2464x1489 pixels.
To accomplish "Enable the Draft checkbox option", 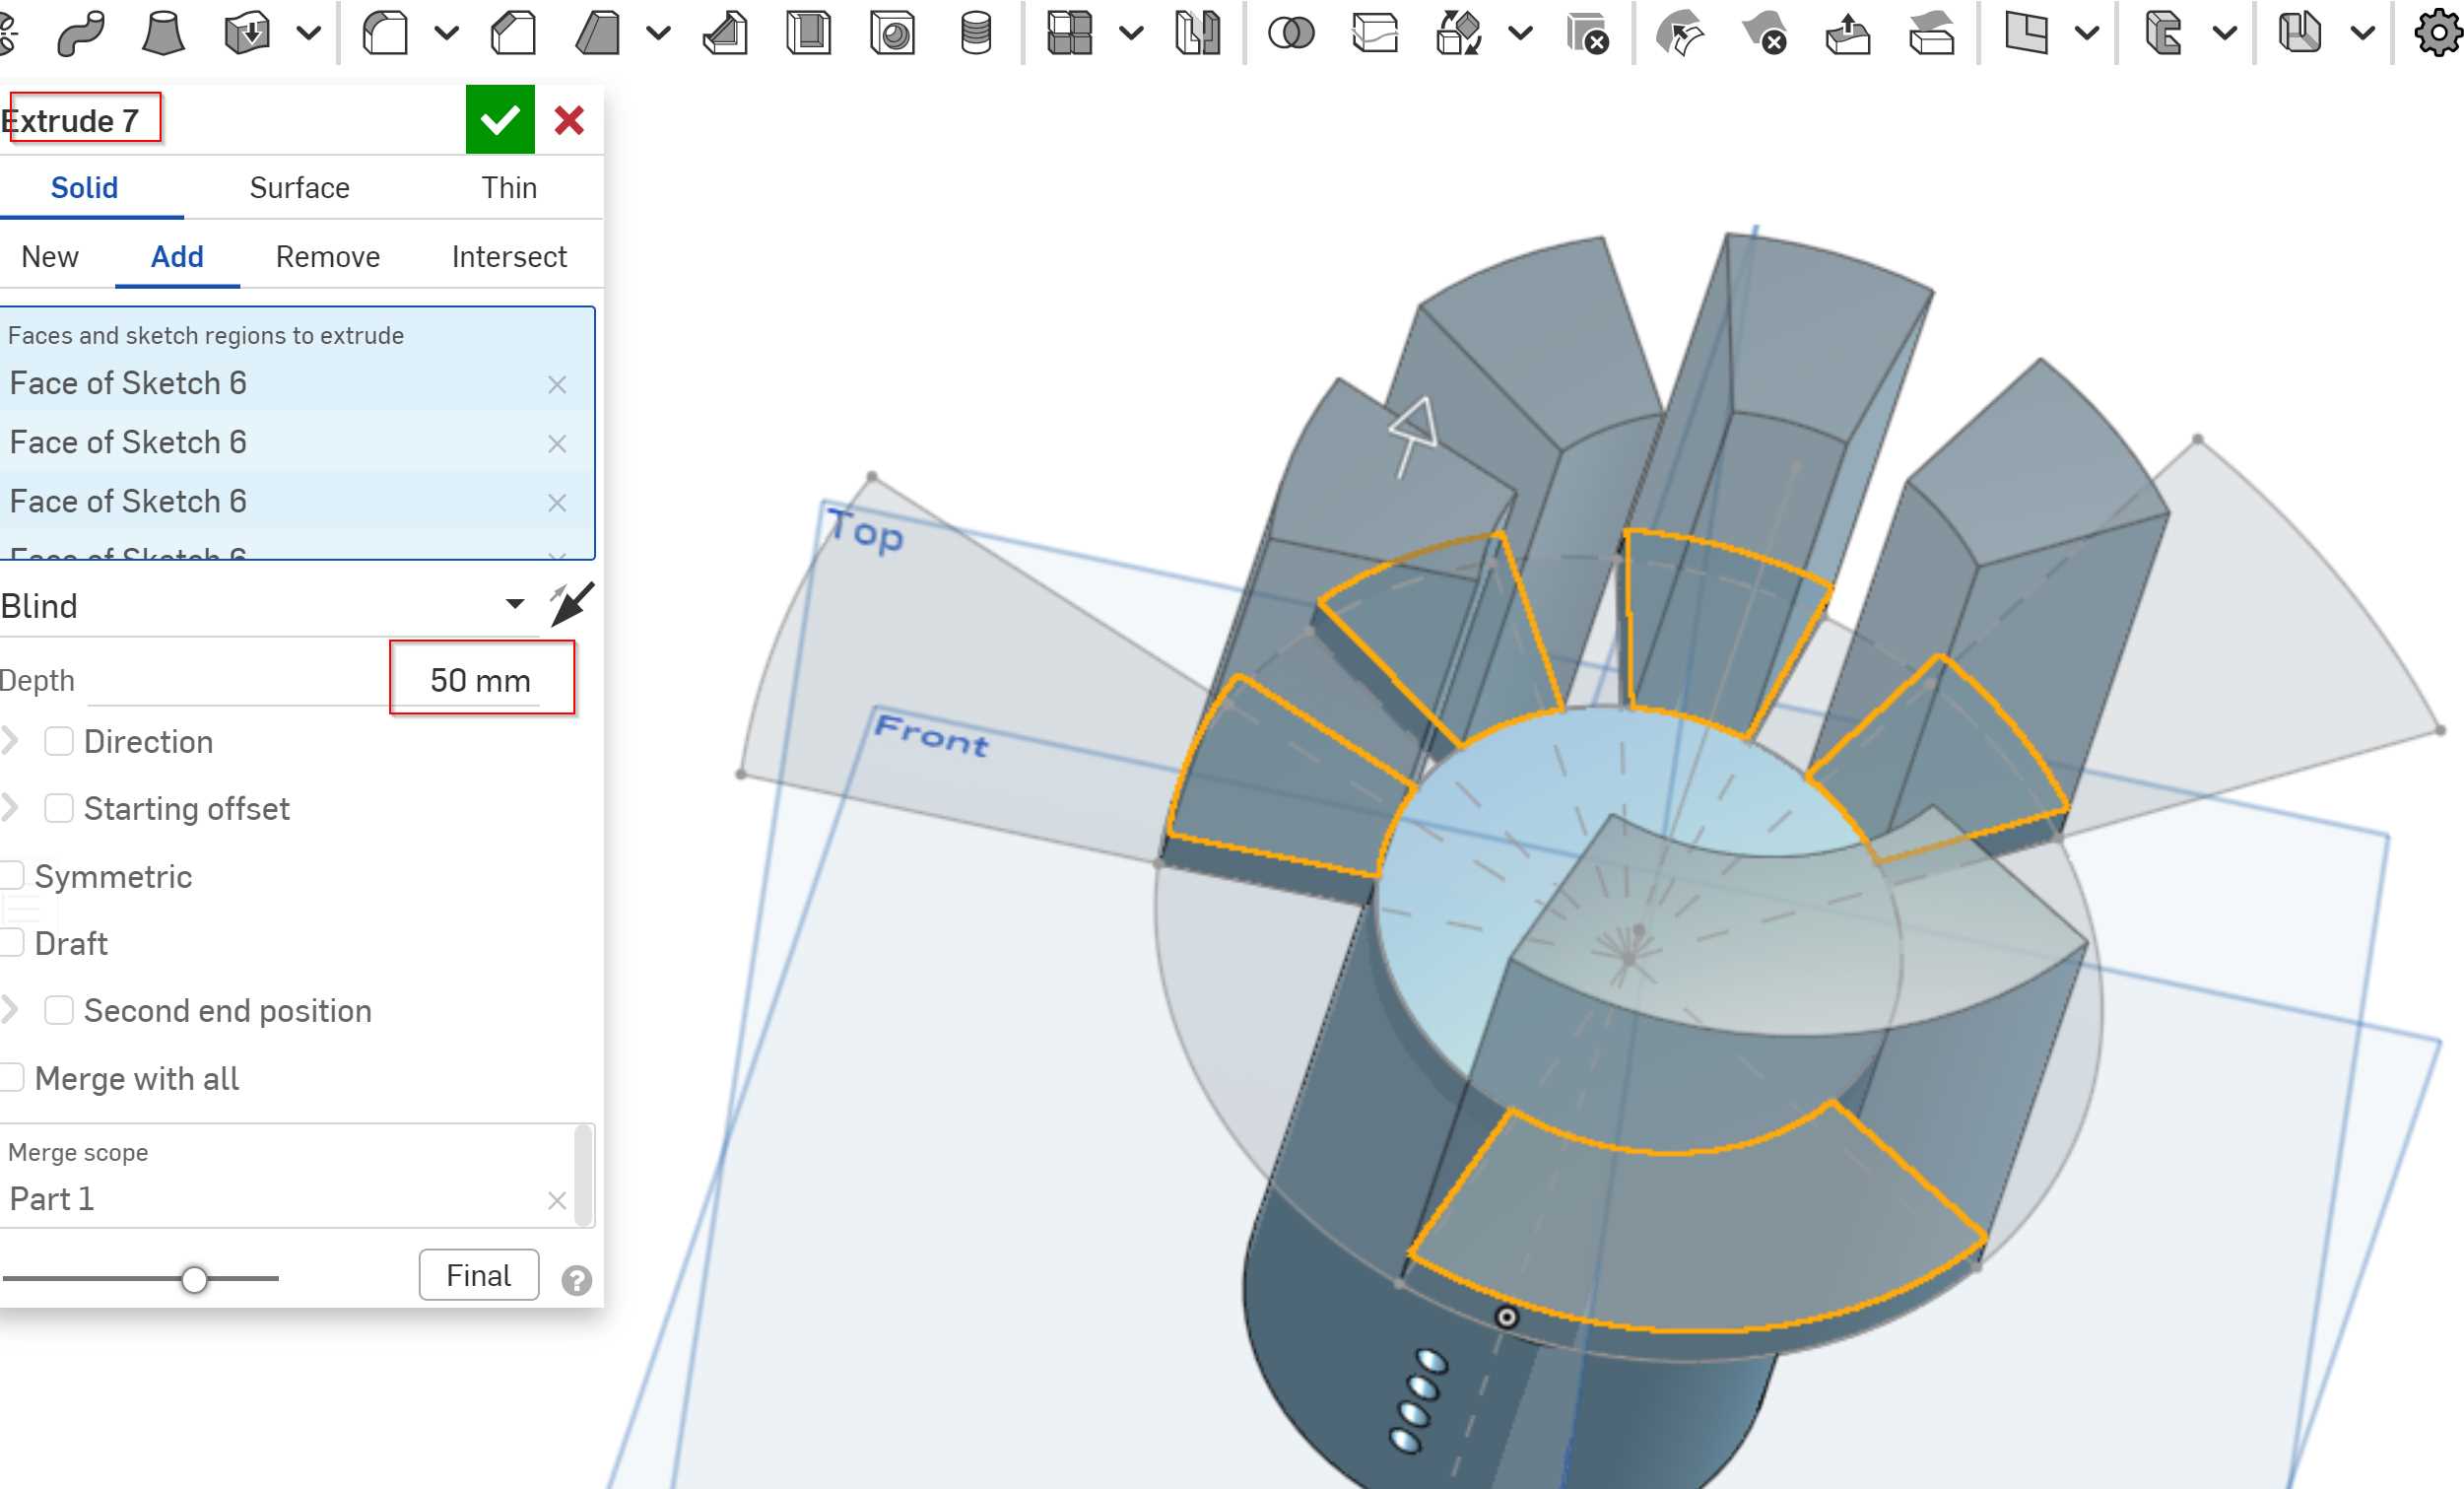I will [16, 943].
